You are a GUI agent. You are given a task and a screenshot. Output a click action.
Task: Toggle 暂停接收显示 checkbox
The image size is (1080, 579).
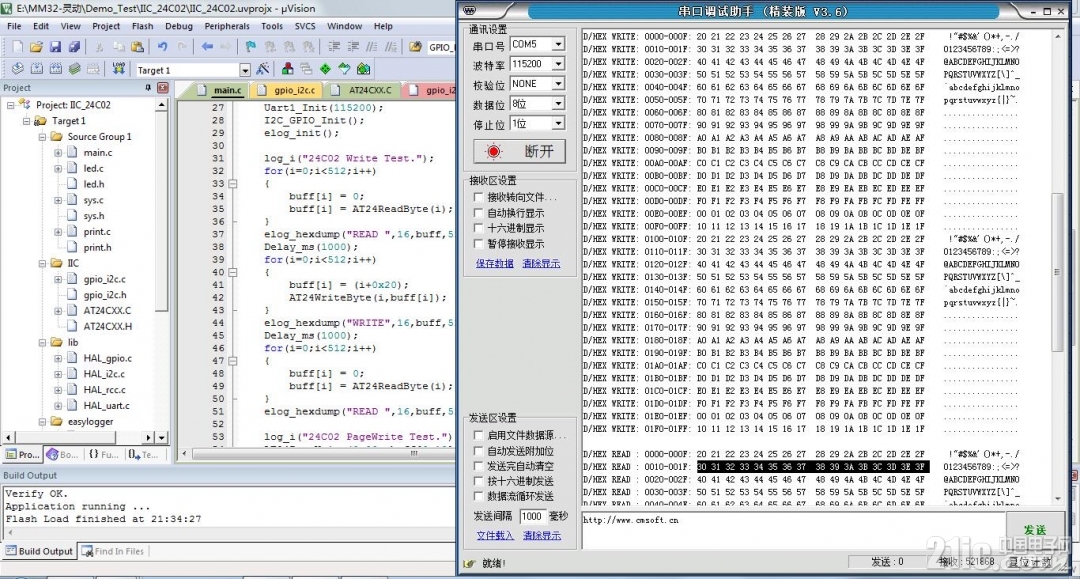tap(479, 244)
